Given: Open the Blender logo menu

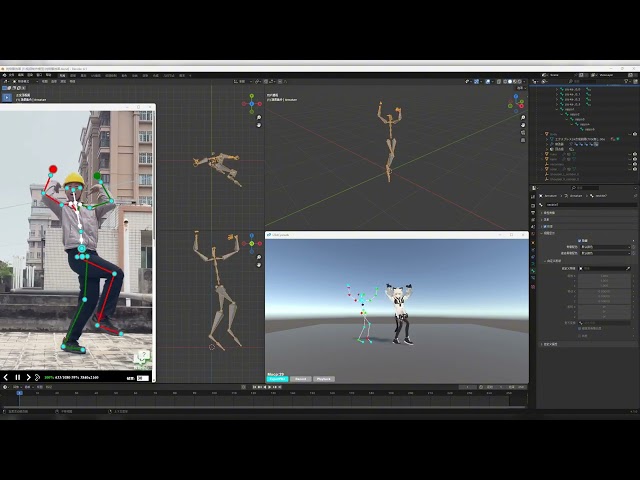Looking at the screenshot, I should [4, 76].
